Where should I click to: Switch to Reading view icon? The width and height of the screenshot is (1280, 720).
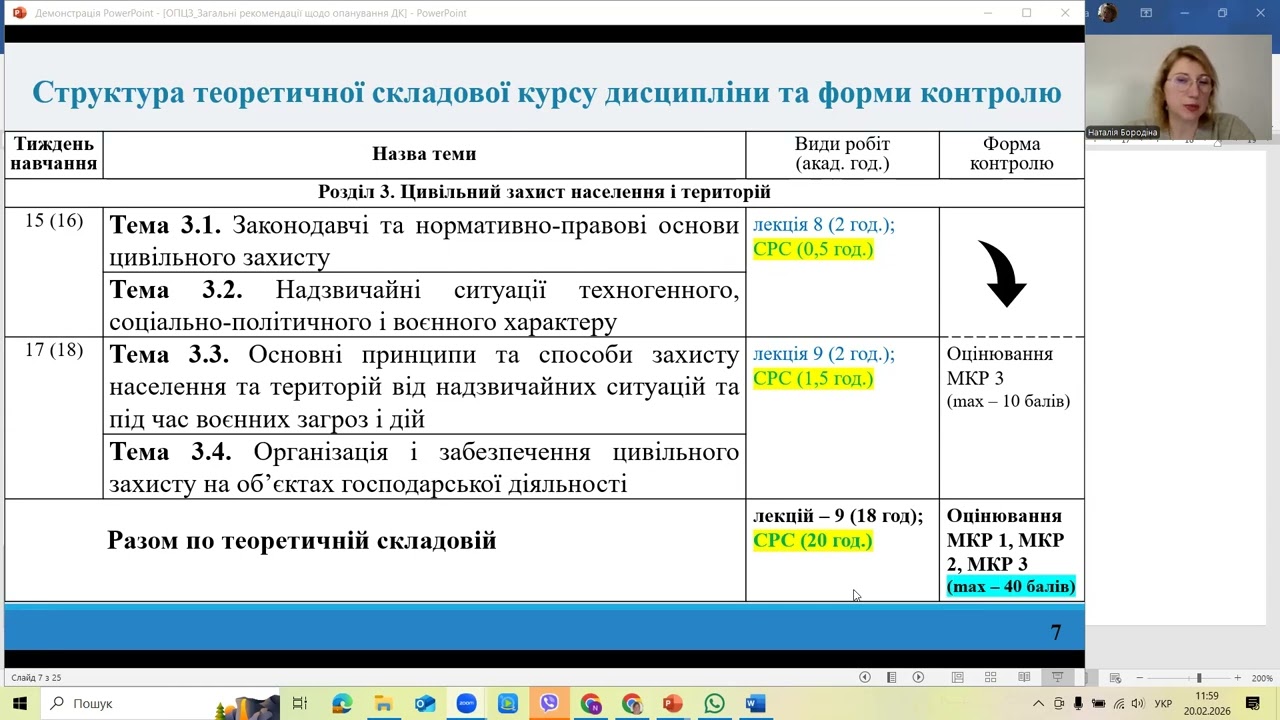point(1024,677)
